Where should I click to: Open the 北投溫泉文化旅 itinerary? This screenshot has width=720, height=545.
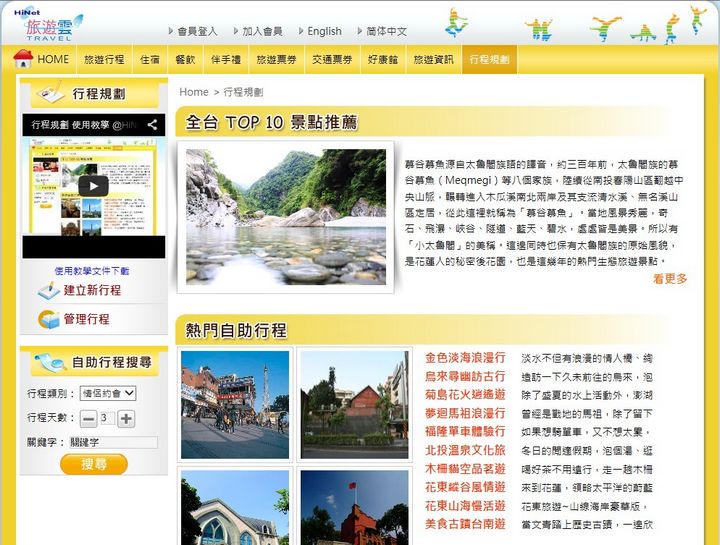465,450
